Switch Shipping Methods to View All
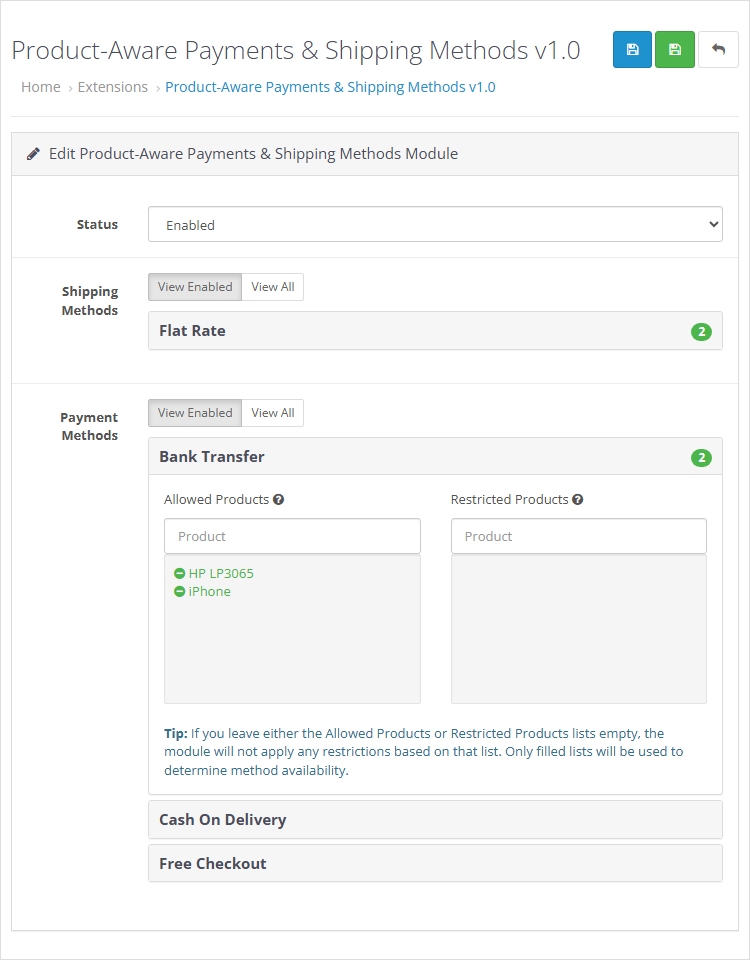This screenshot has height=960, width=750. coord(273,287)
